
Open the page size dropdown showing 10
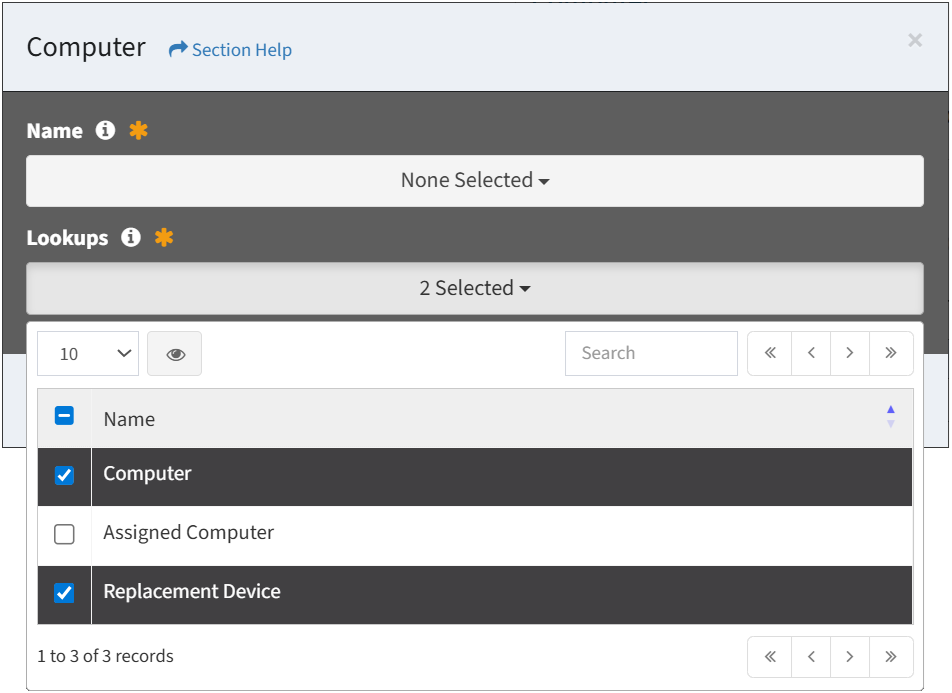pyautogui.click(x=88, y=354)
